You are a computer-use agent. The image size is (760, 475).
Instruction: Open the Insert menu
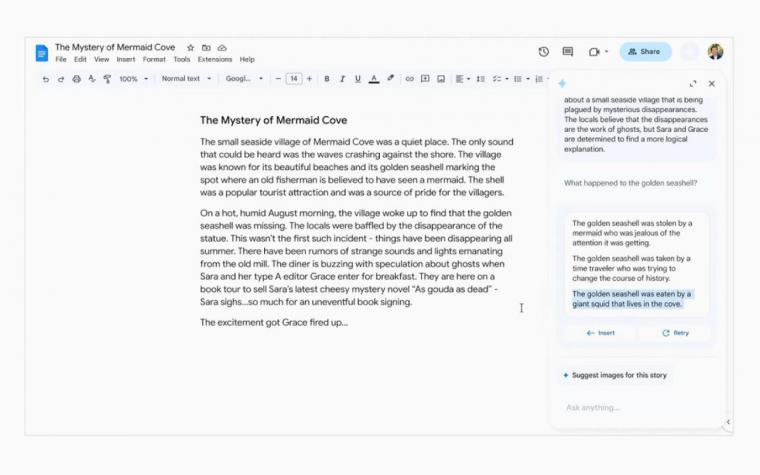pyautogui.click(x=126, y=59)
